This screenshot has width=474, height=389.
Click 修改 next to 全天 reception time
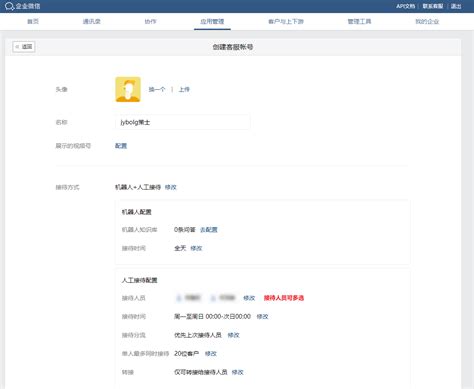(x=196, y=248)
